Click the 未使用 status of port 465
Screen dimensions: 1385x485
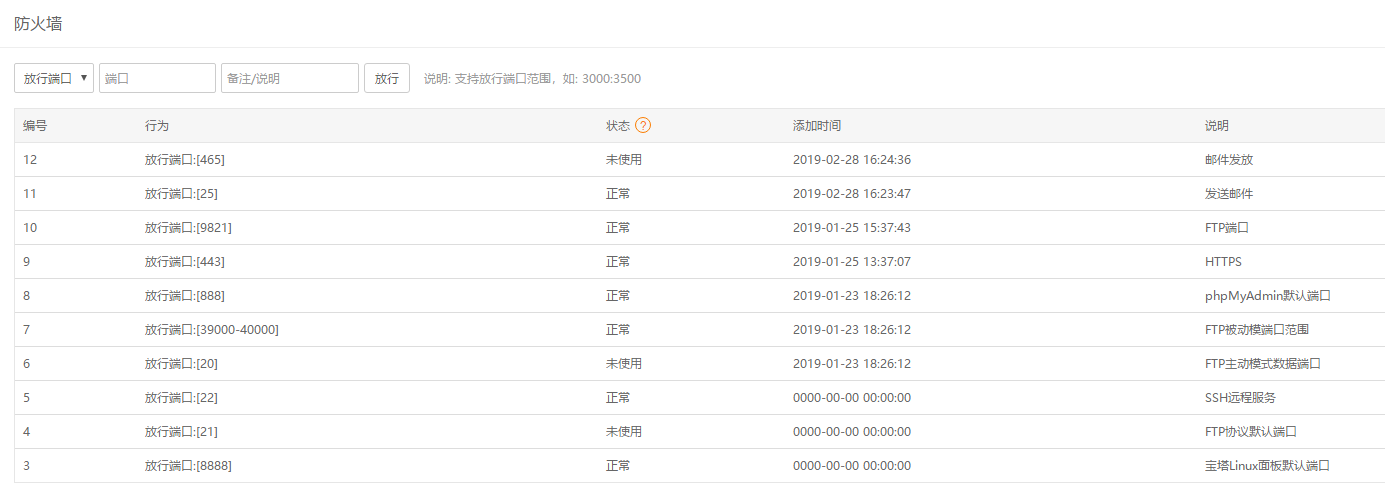click(623, 160)
